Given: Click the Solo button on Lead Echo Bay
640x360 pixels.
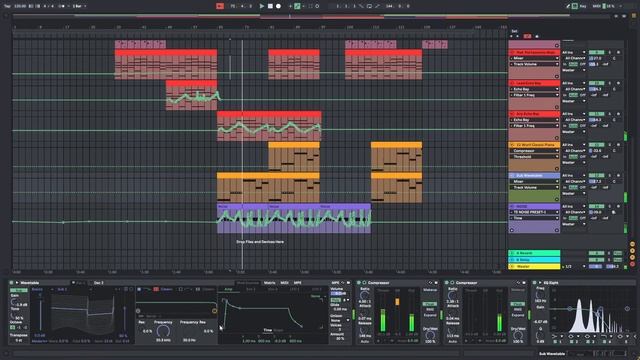Looking at the screenshot, I should 610,83.
